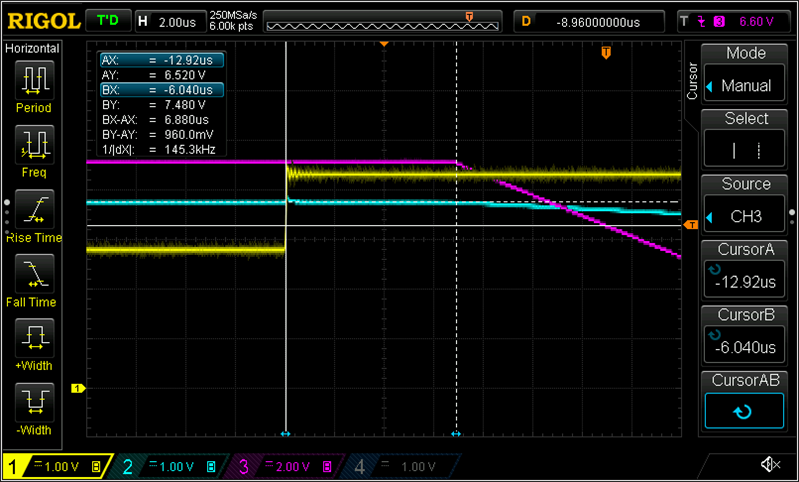Click the orange T marker in memory bar
The height and width of the screenshot is (482, 799).
469,16
